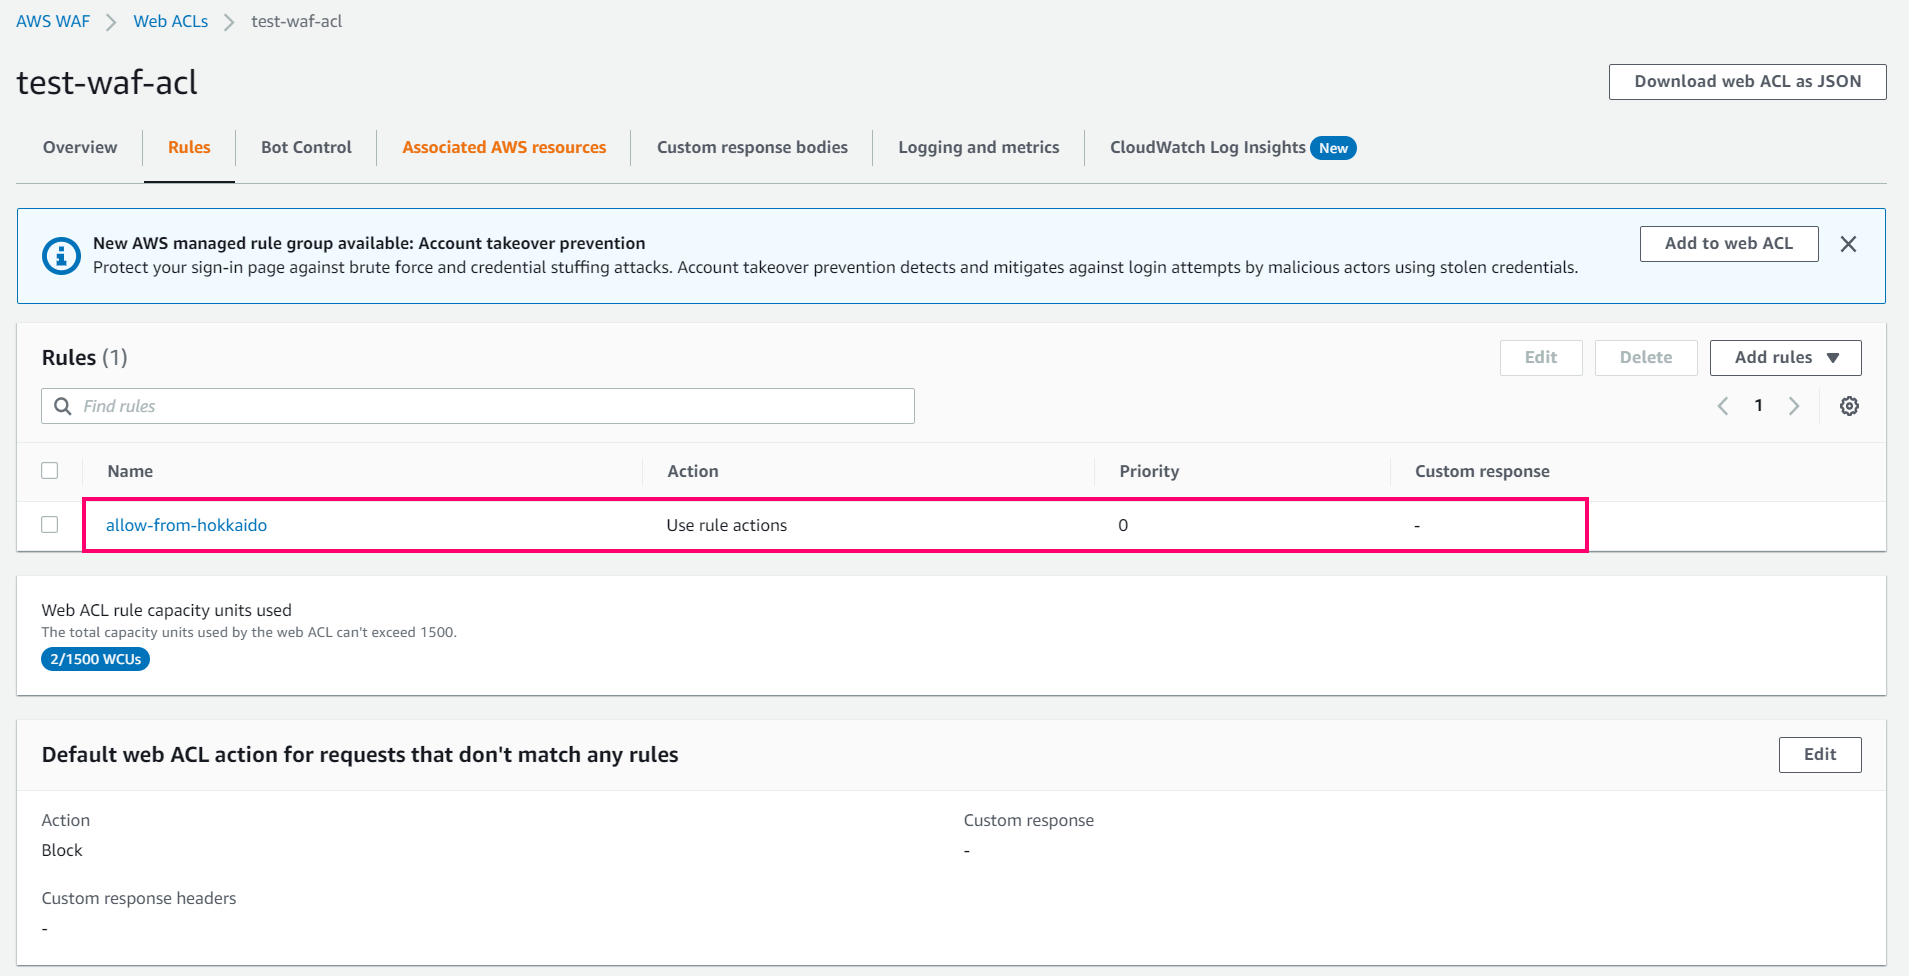The height and width of the screenshot is (976, 1909).
Task: Edit the default web ACL action
Action: point(1819,755)
